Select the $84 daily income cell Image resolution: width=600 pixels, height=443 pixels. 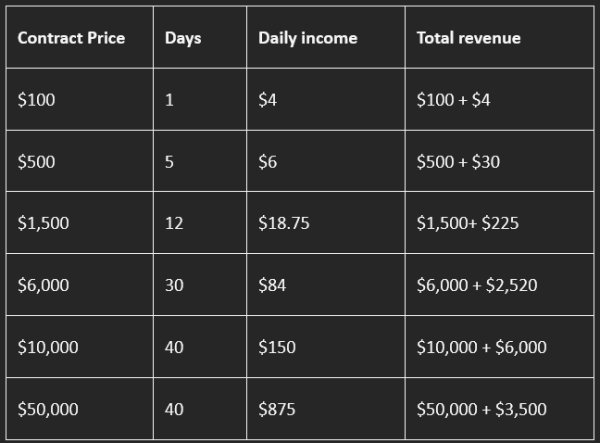pyautogui.click(x=272, y=285)
